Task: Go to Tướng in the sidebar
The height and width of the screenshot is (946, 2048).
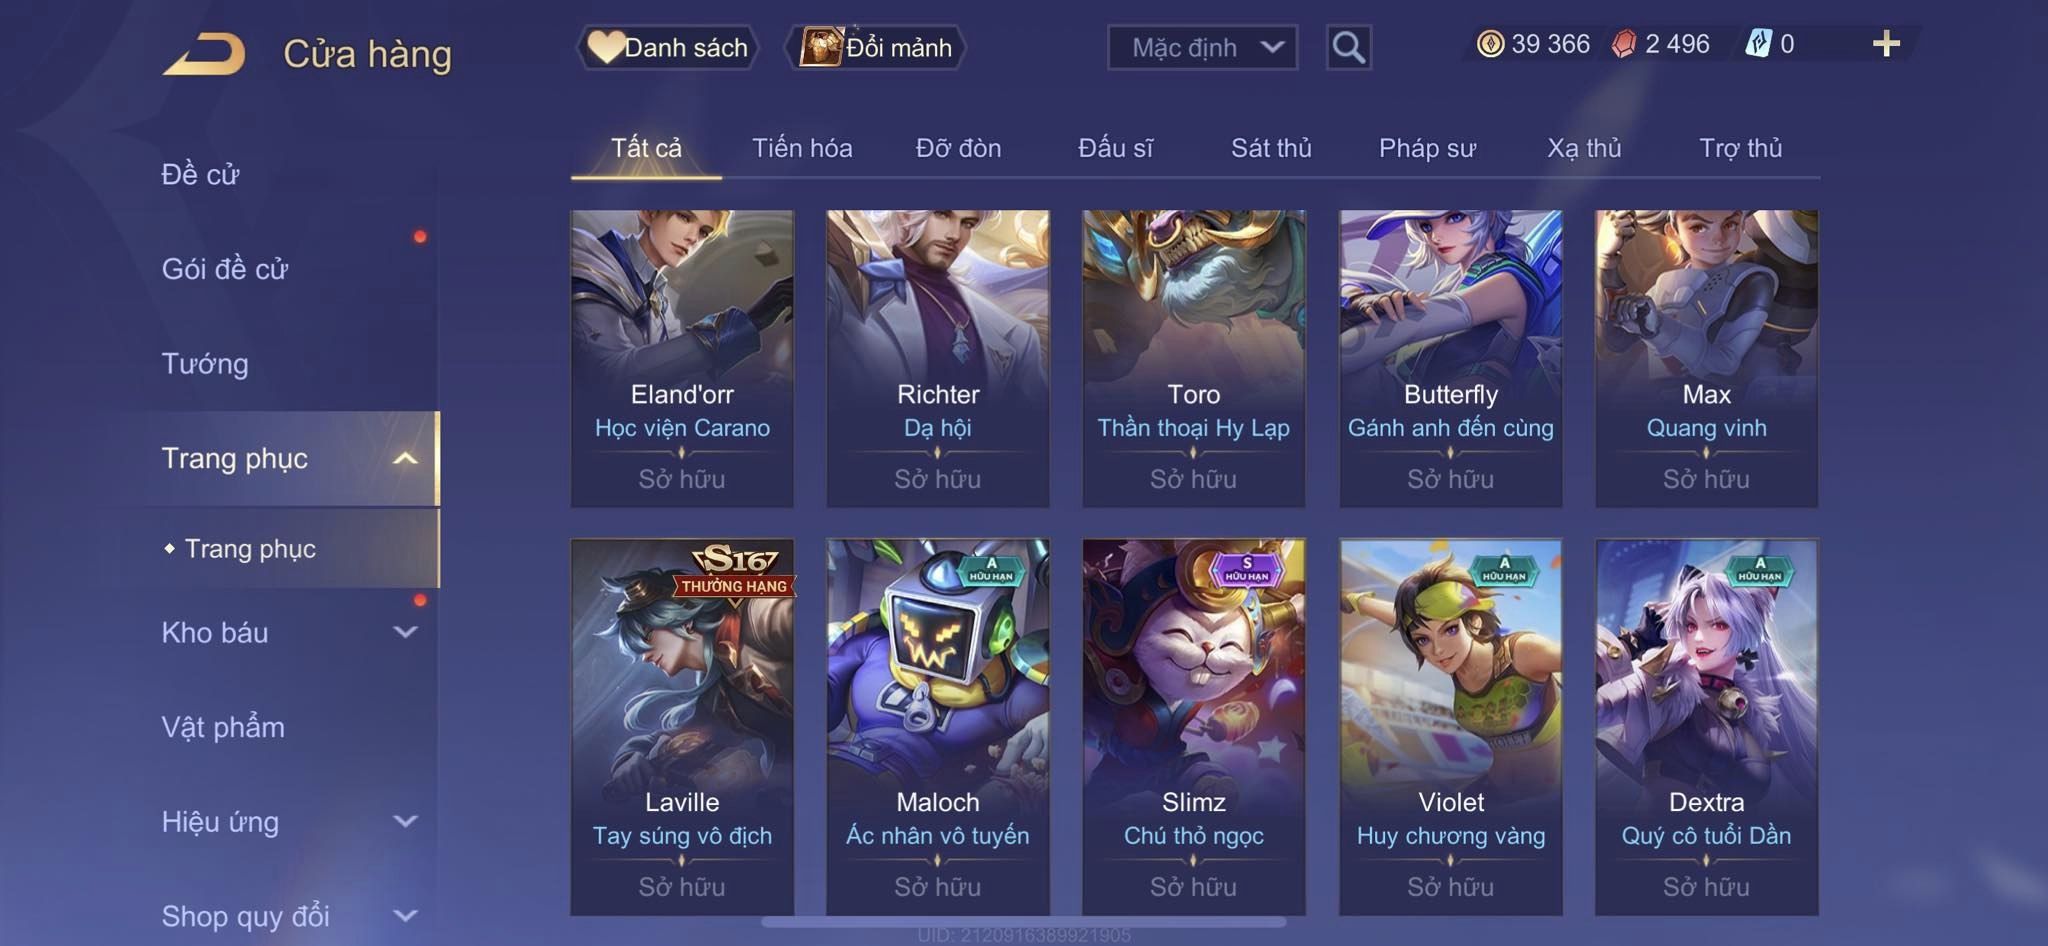Action: click(205, 363)
